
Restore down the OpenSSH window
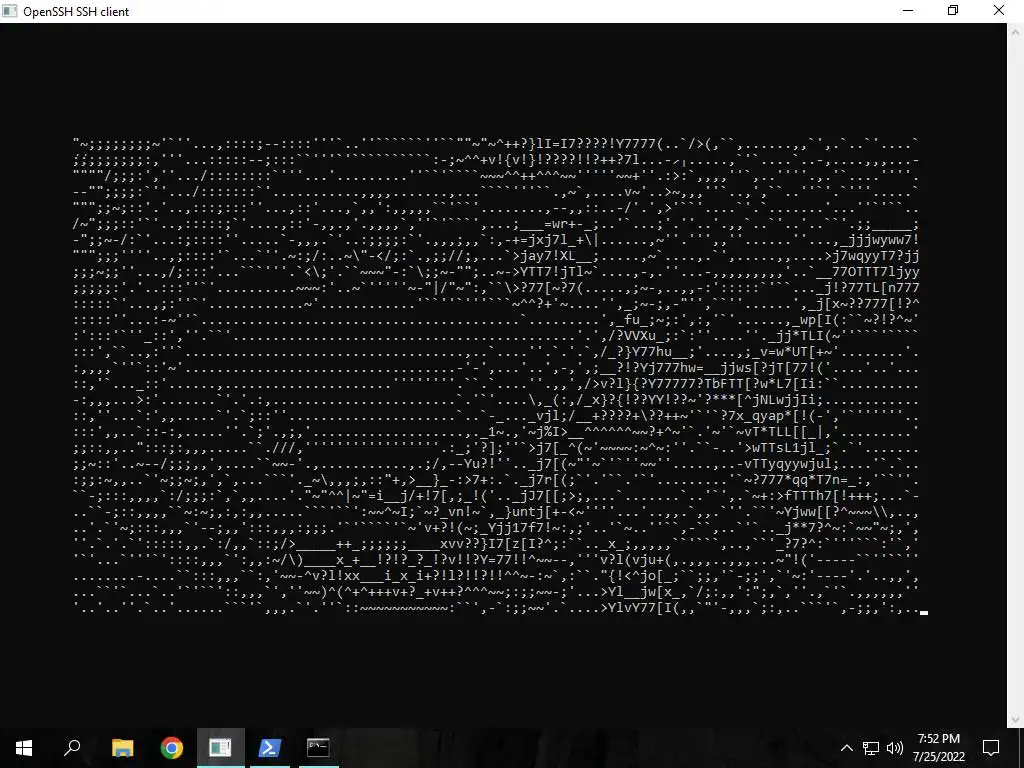coord(953,11)
